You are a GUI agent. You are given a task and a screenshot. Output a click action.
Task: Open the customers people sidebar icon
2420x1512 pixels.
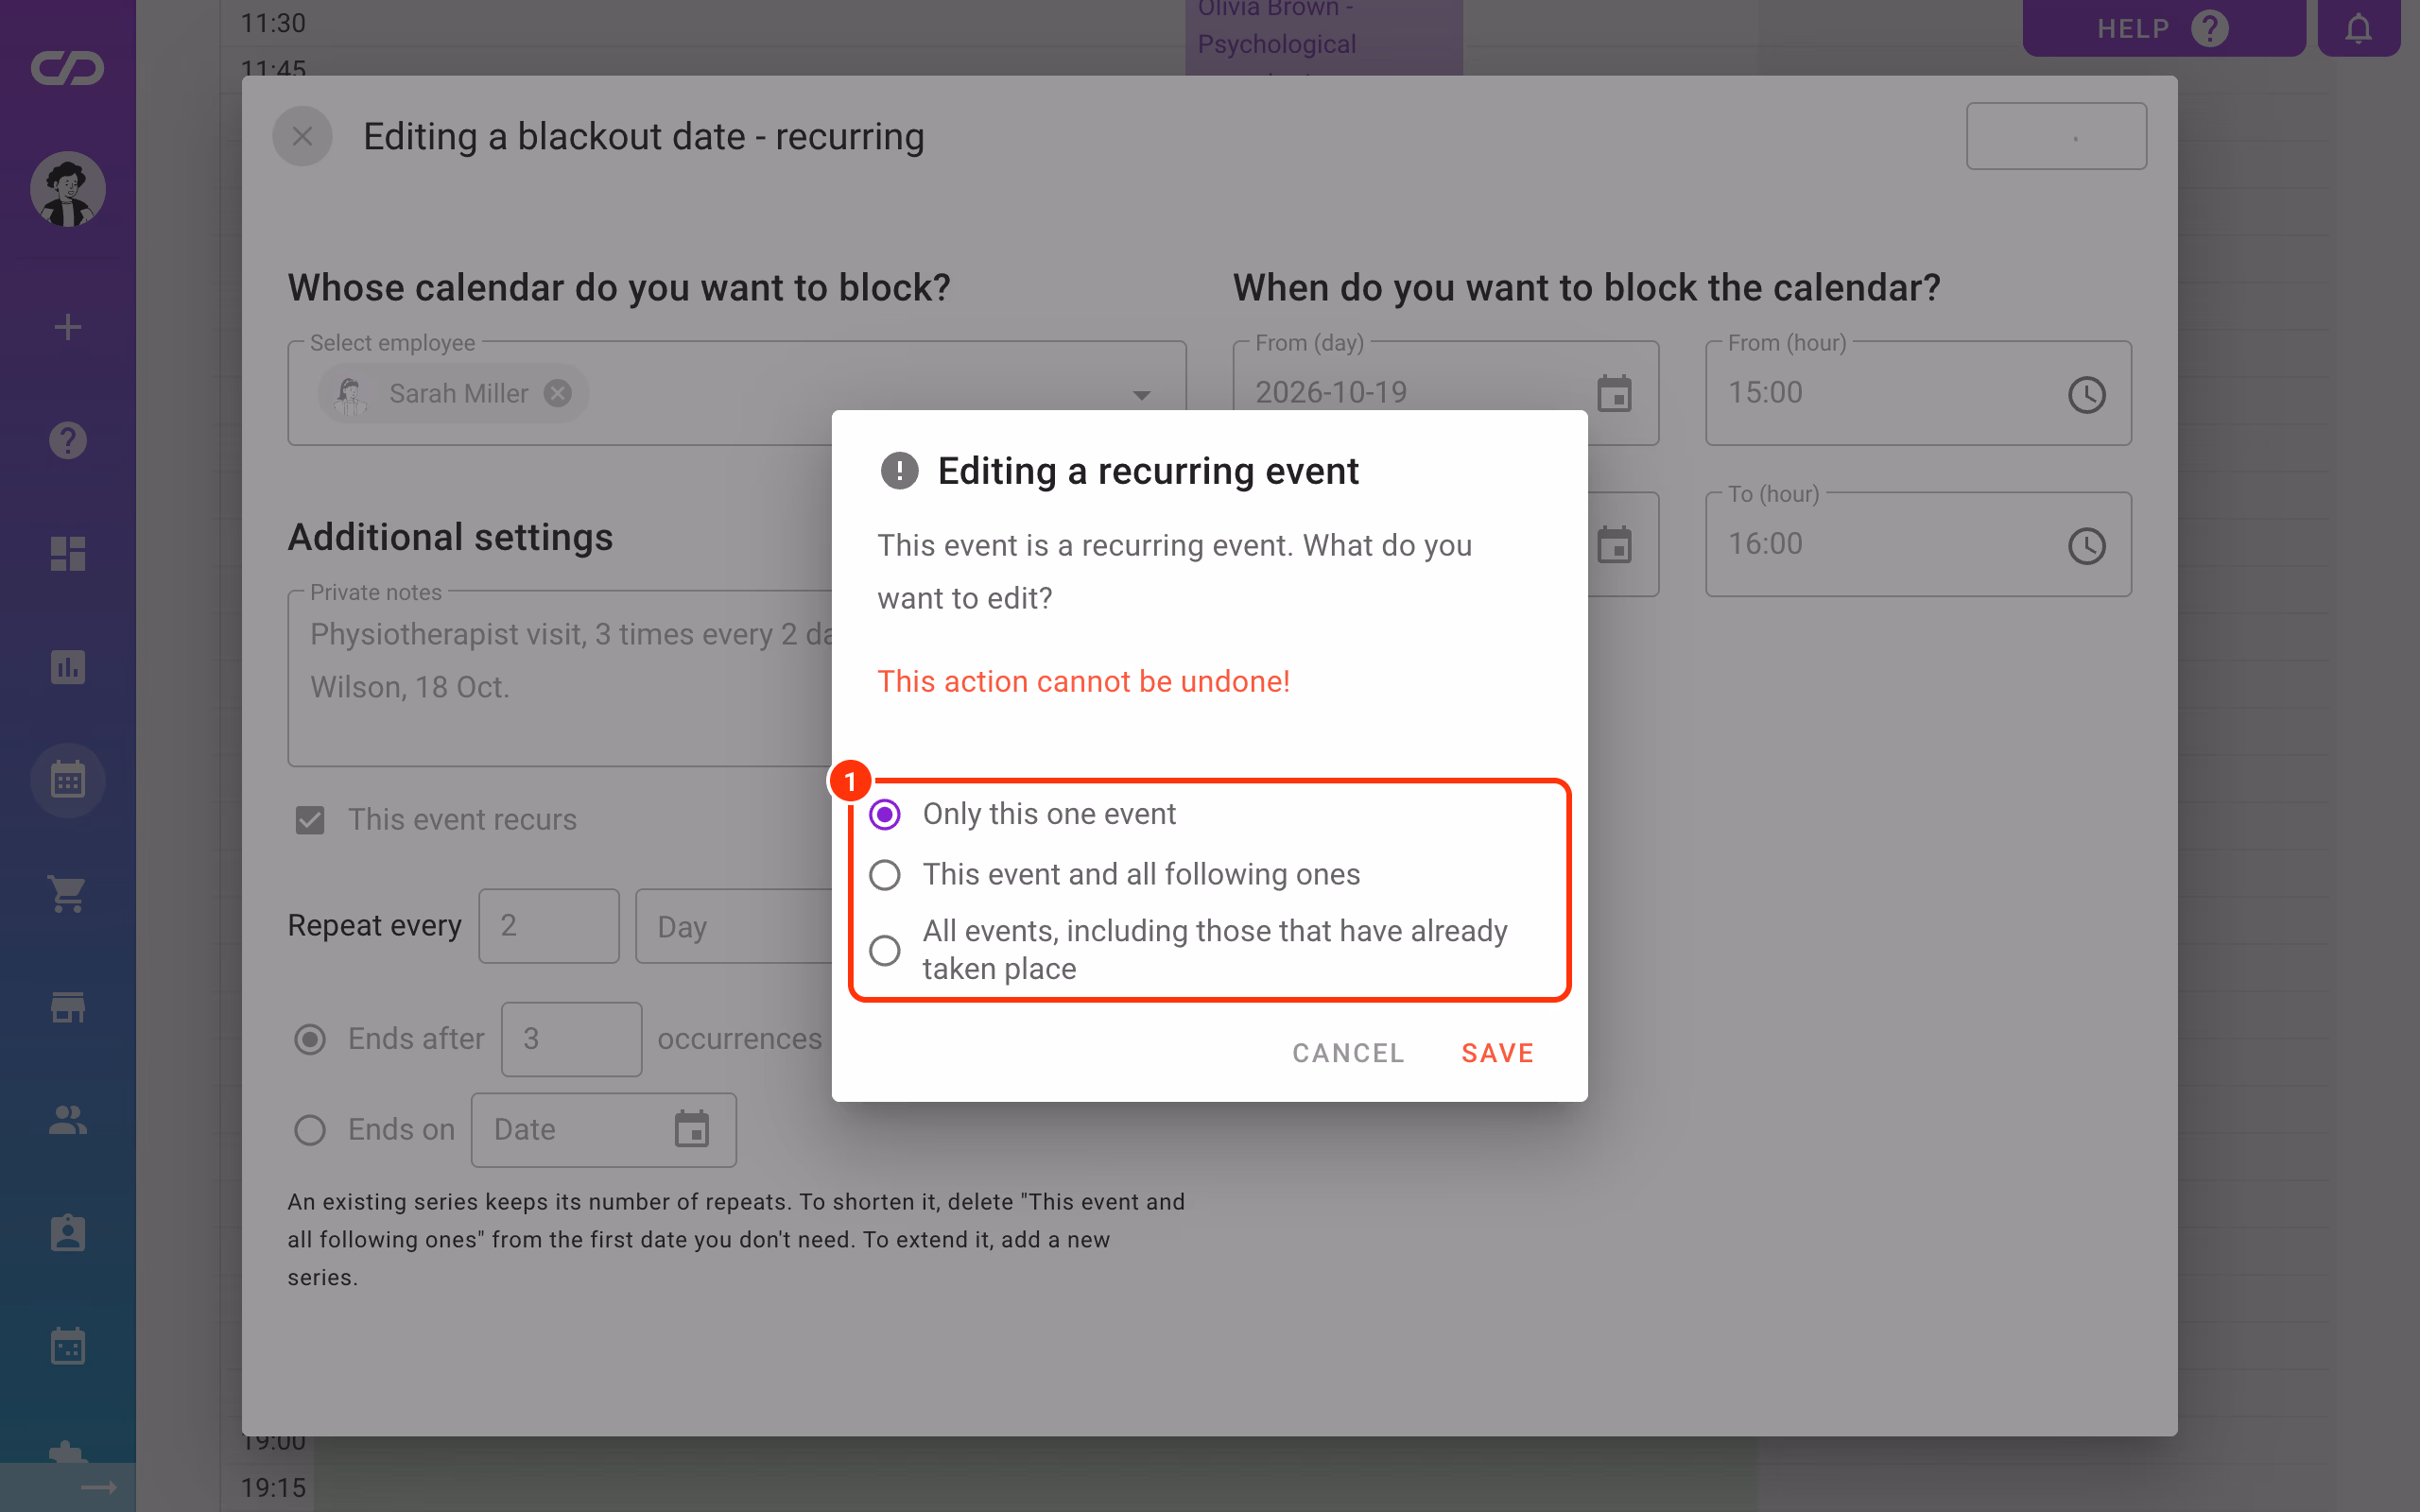67,1120
